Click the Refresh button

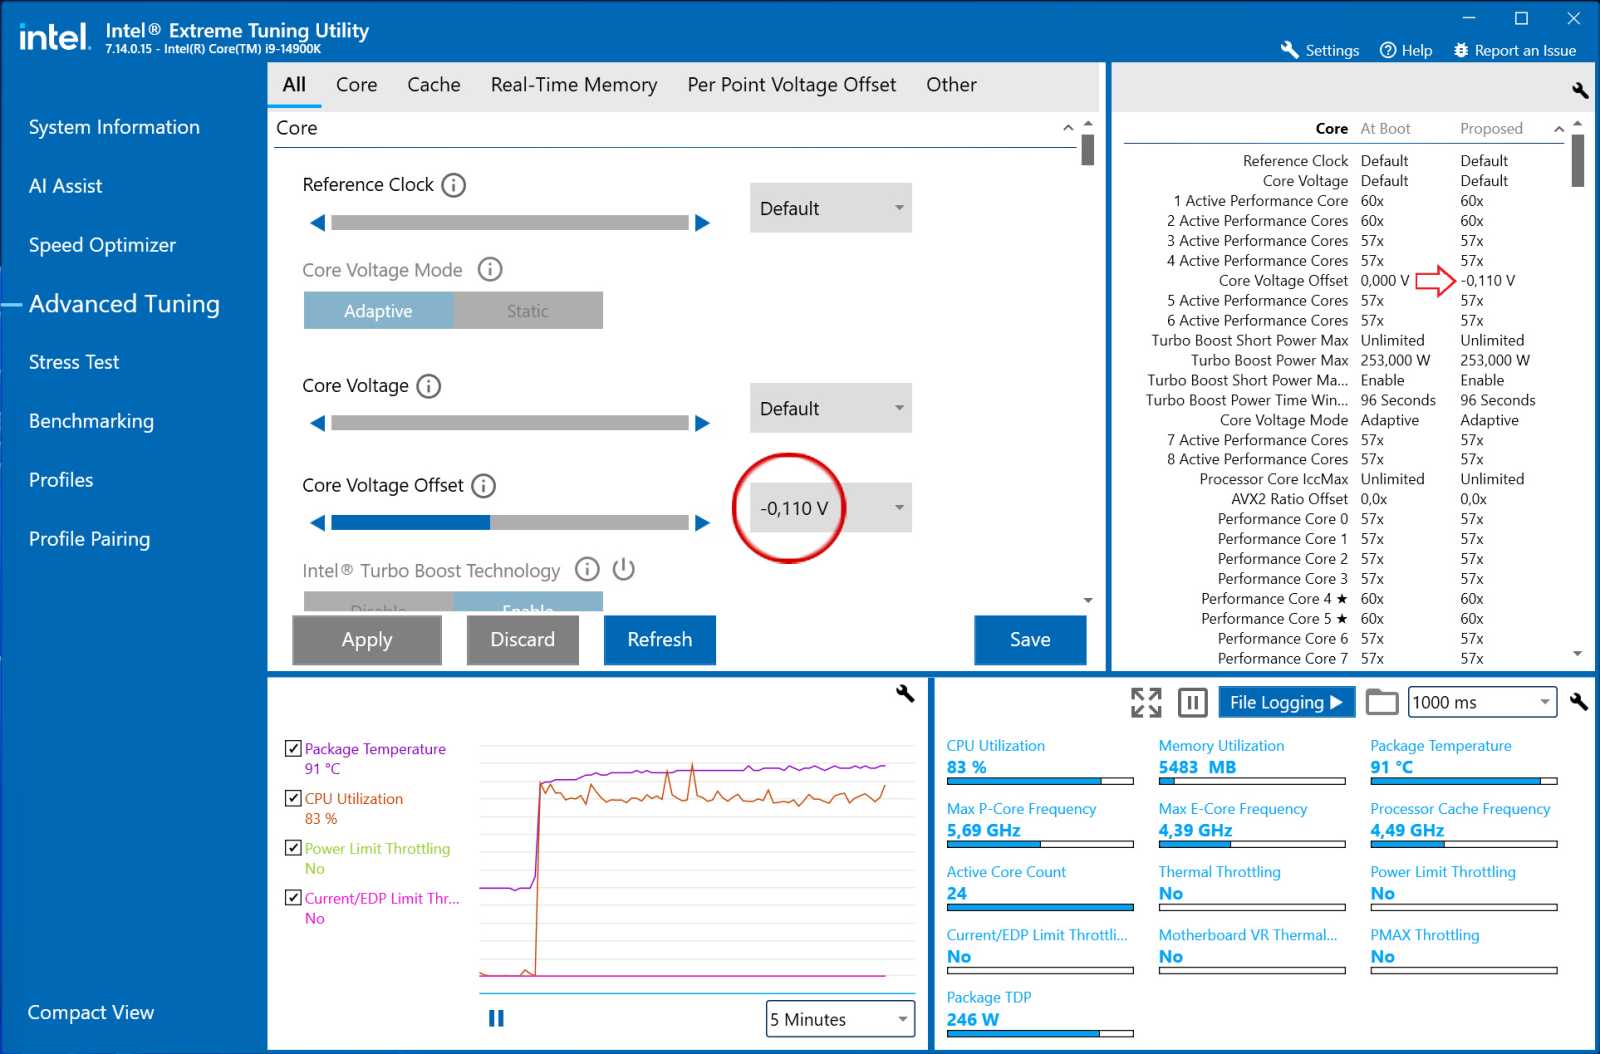click(660, 640)
